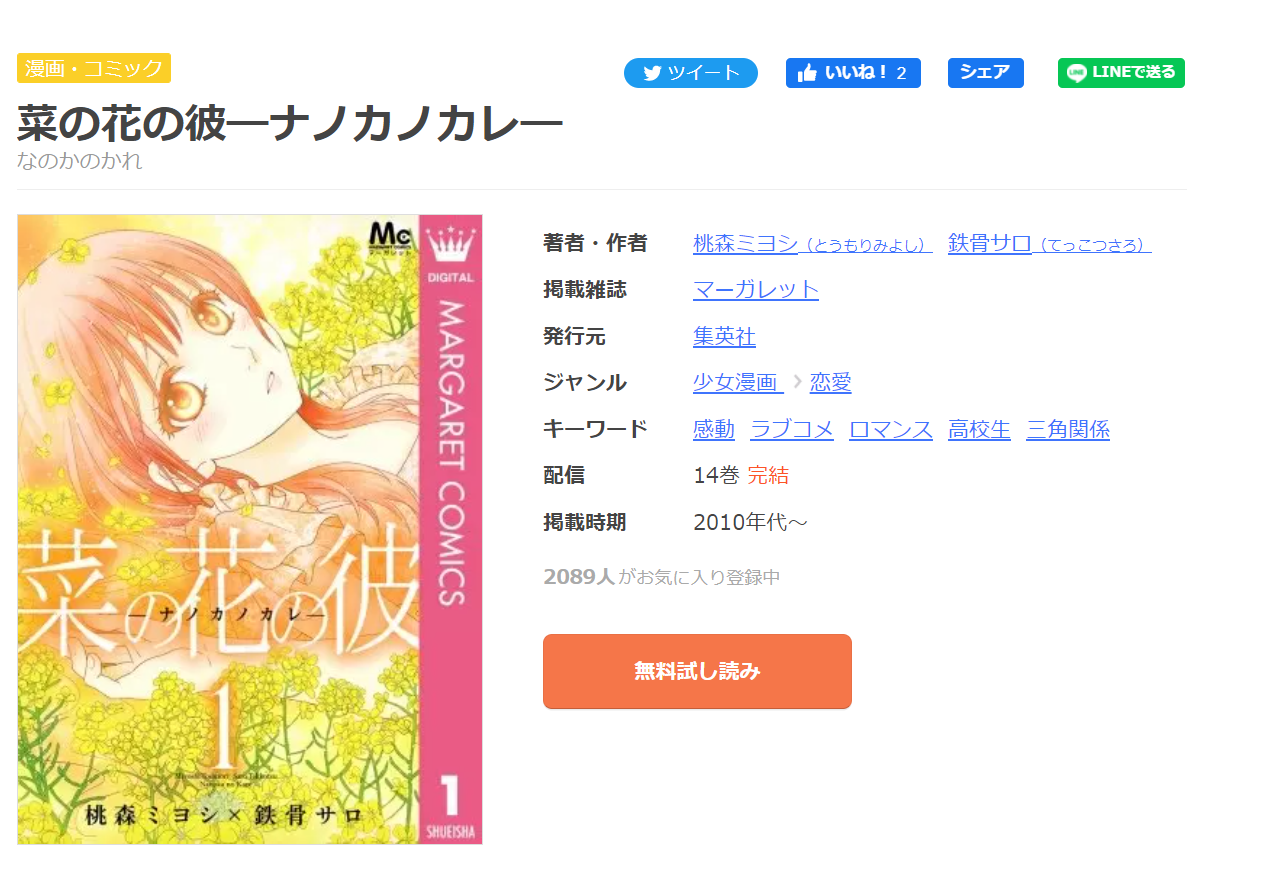The width and height of the screenshot is (1287, 870).
Task: Select the 恋愛 sub-genre link
Action: click(x=830, y=382)
